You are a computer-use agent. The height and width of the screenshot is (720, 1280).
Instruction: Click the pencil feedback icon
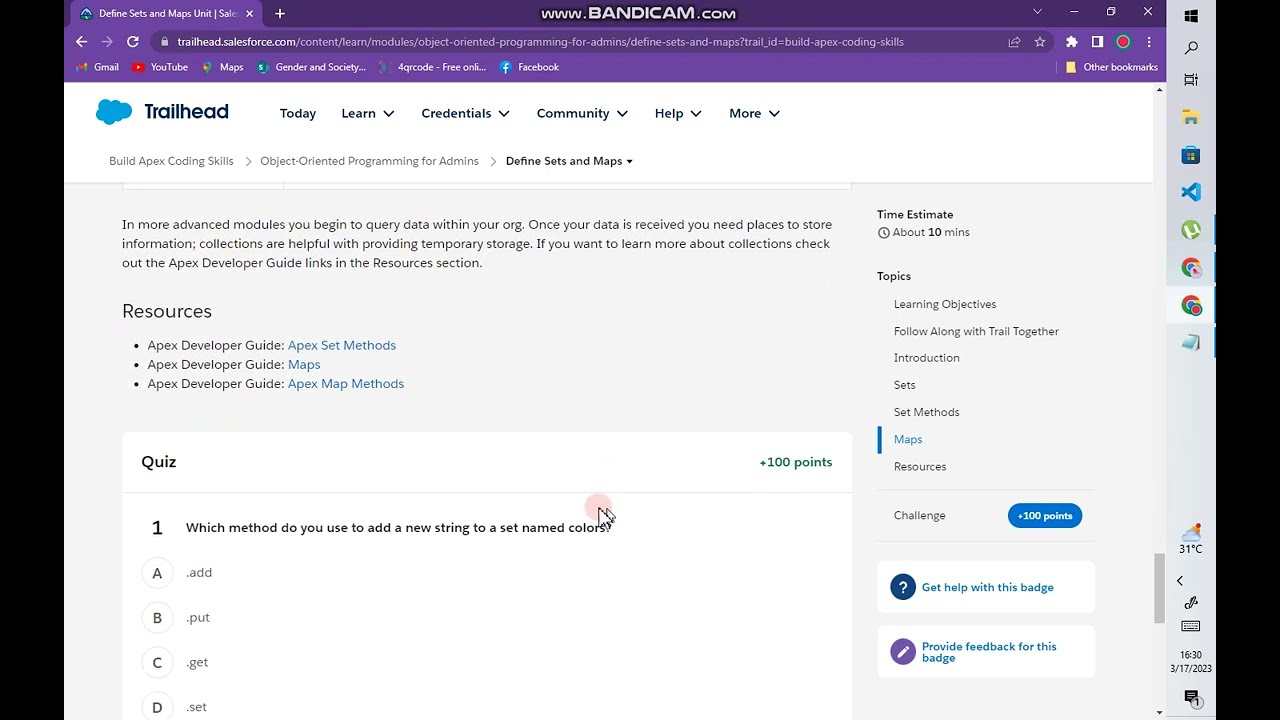(x=903, y=651)
